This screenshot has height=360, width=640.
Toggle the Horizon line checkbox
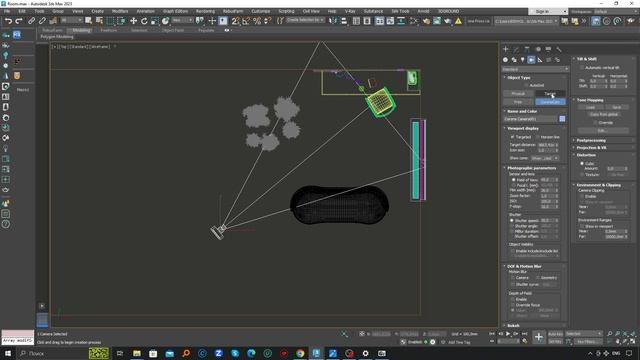pos(537,137)
